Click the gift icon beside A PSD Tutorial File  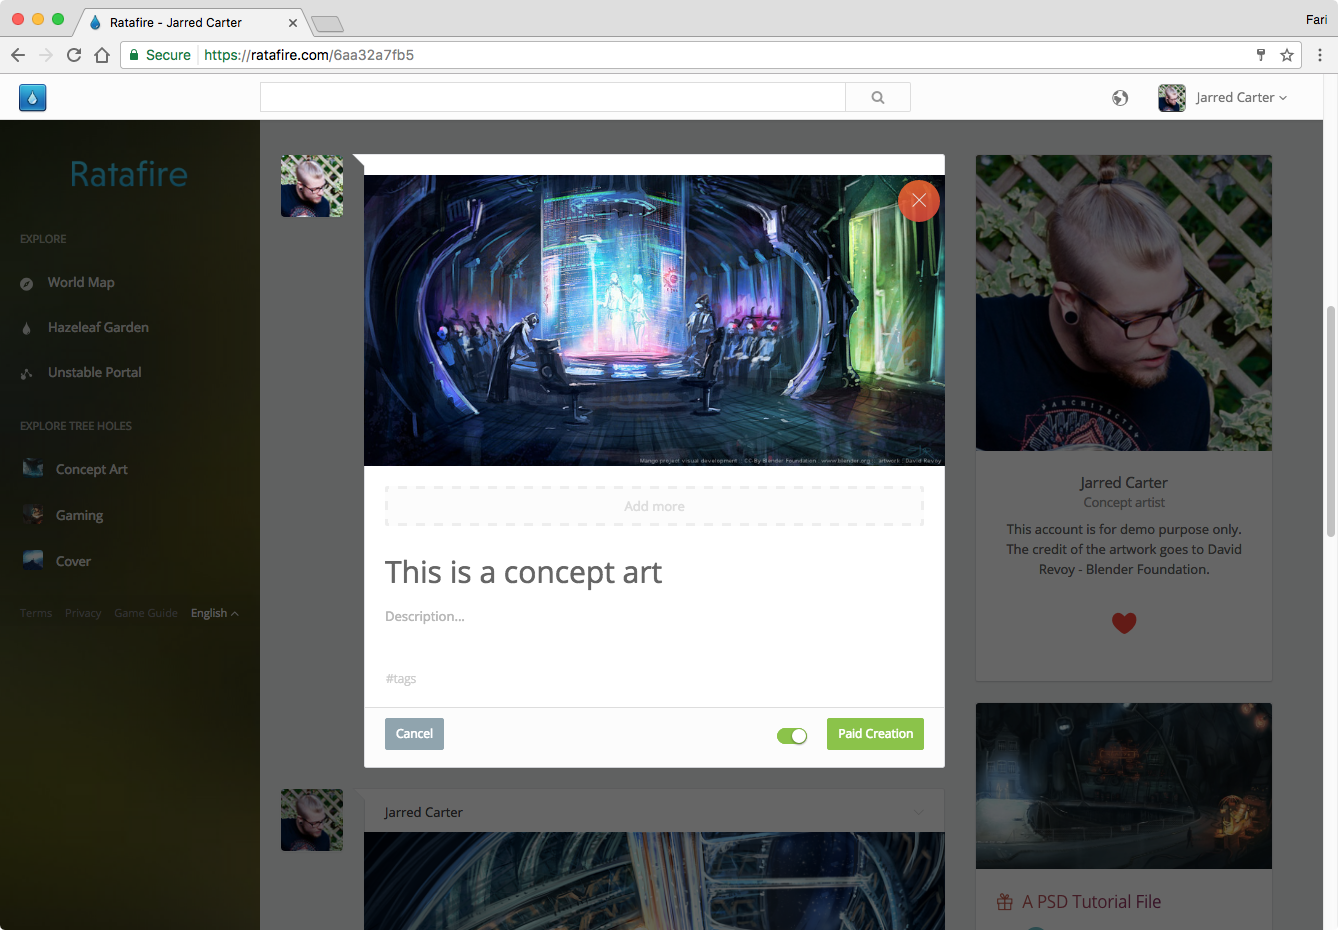coord(1003,901)
